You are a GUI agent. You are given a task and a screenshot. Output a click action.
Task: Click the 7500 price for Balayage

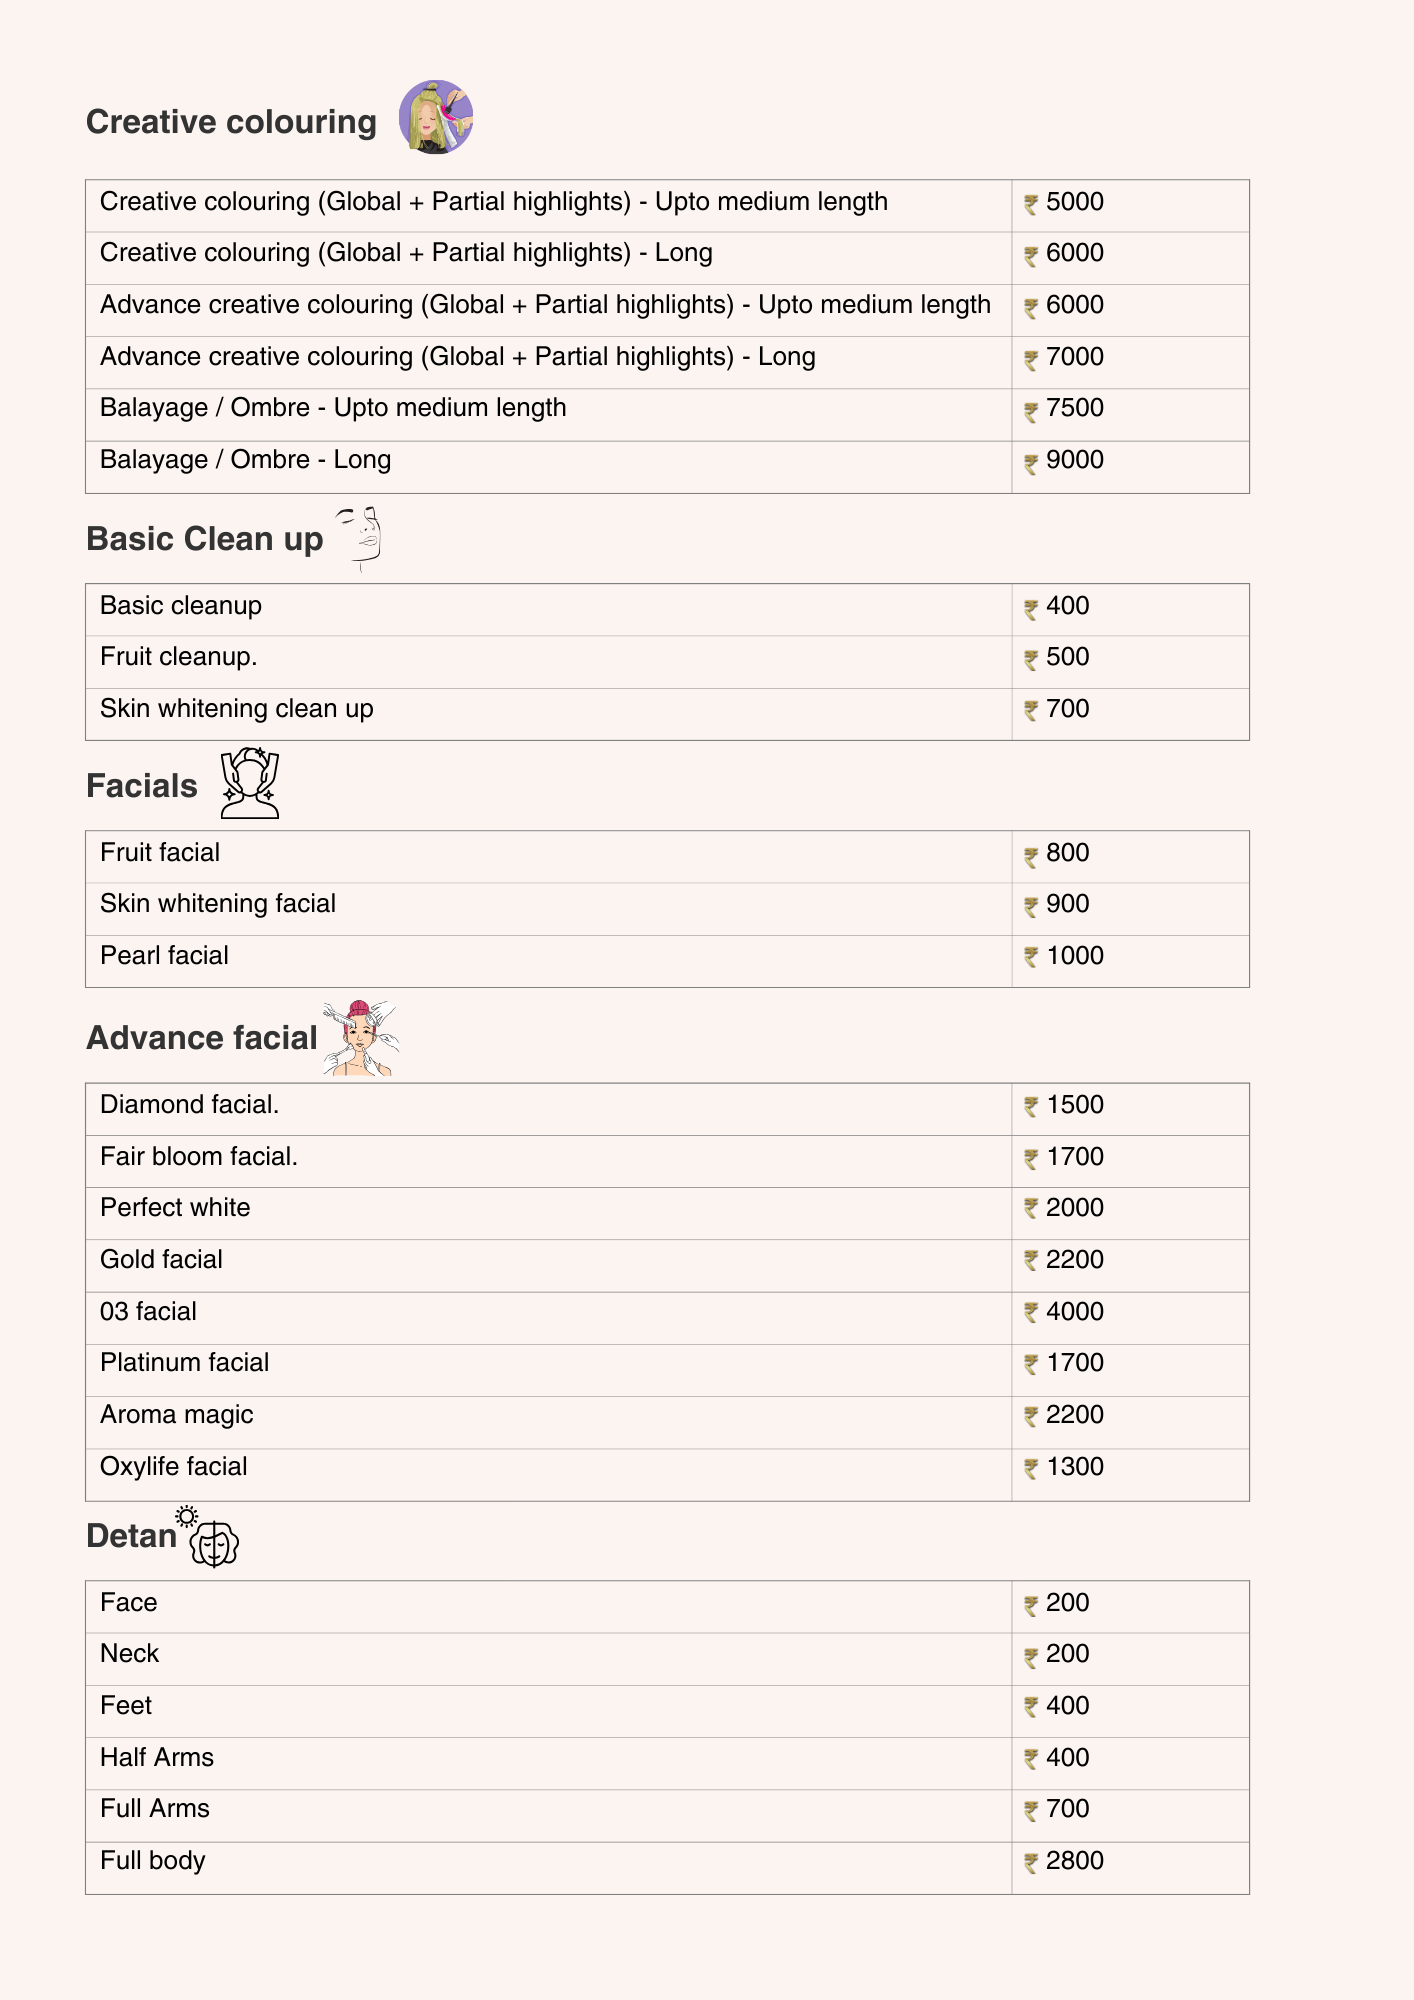pyautogui.click(x=1075, y=408)
